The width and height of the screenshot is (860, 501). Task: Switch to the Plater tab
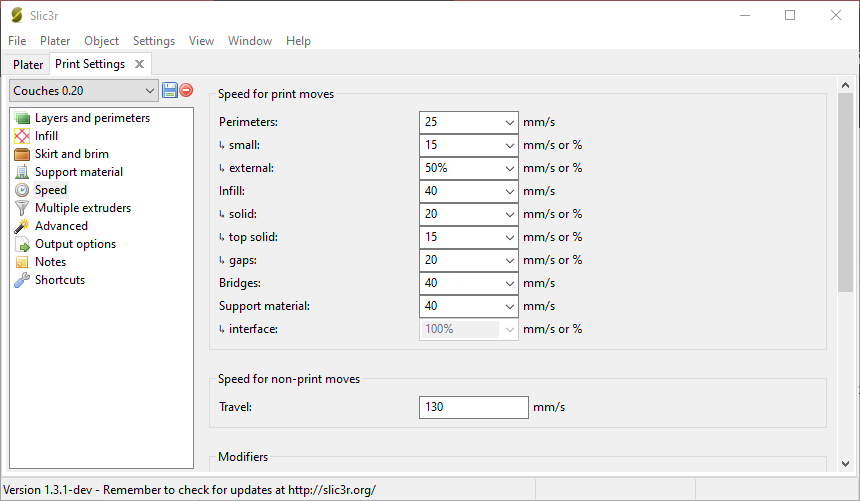click(28, 65)
